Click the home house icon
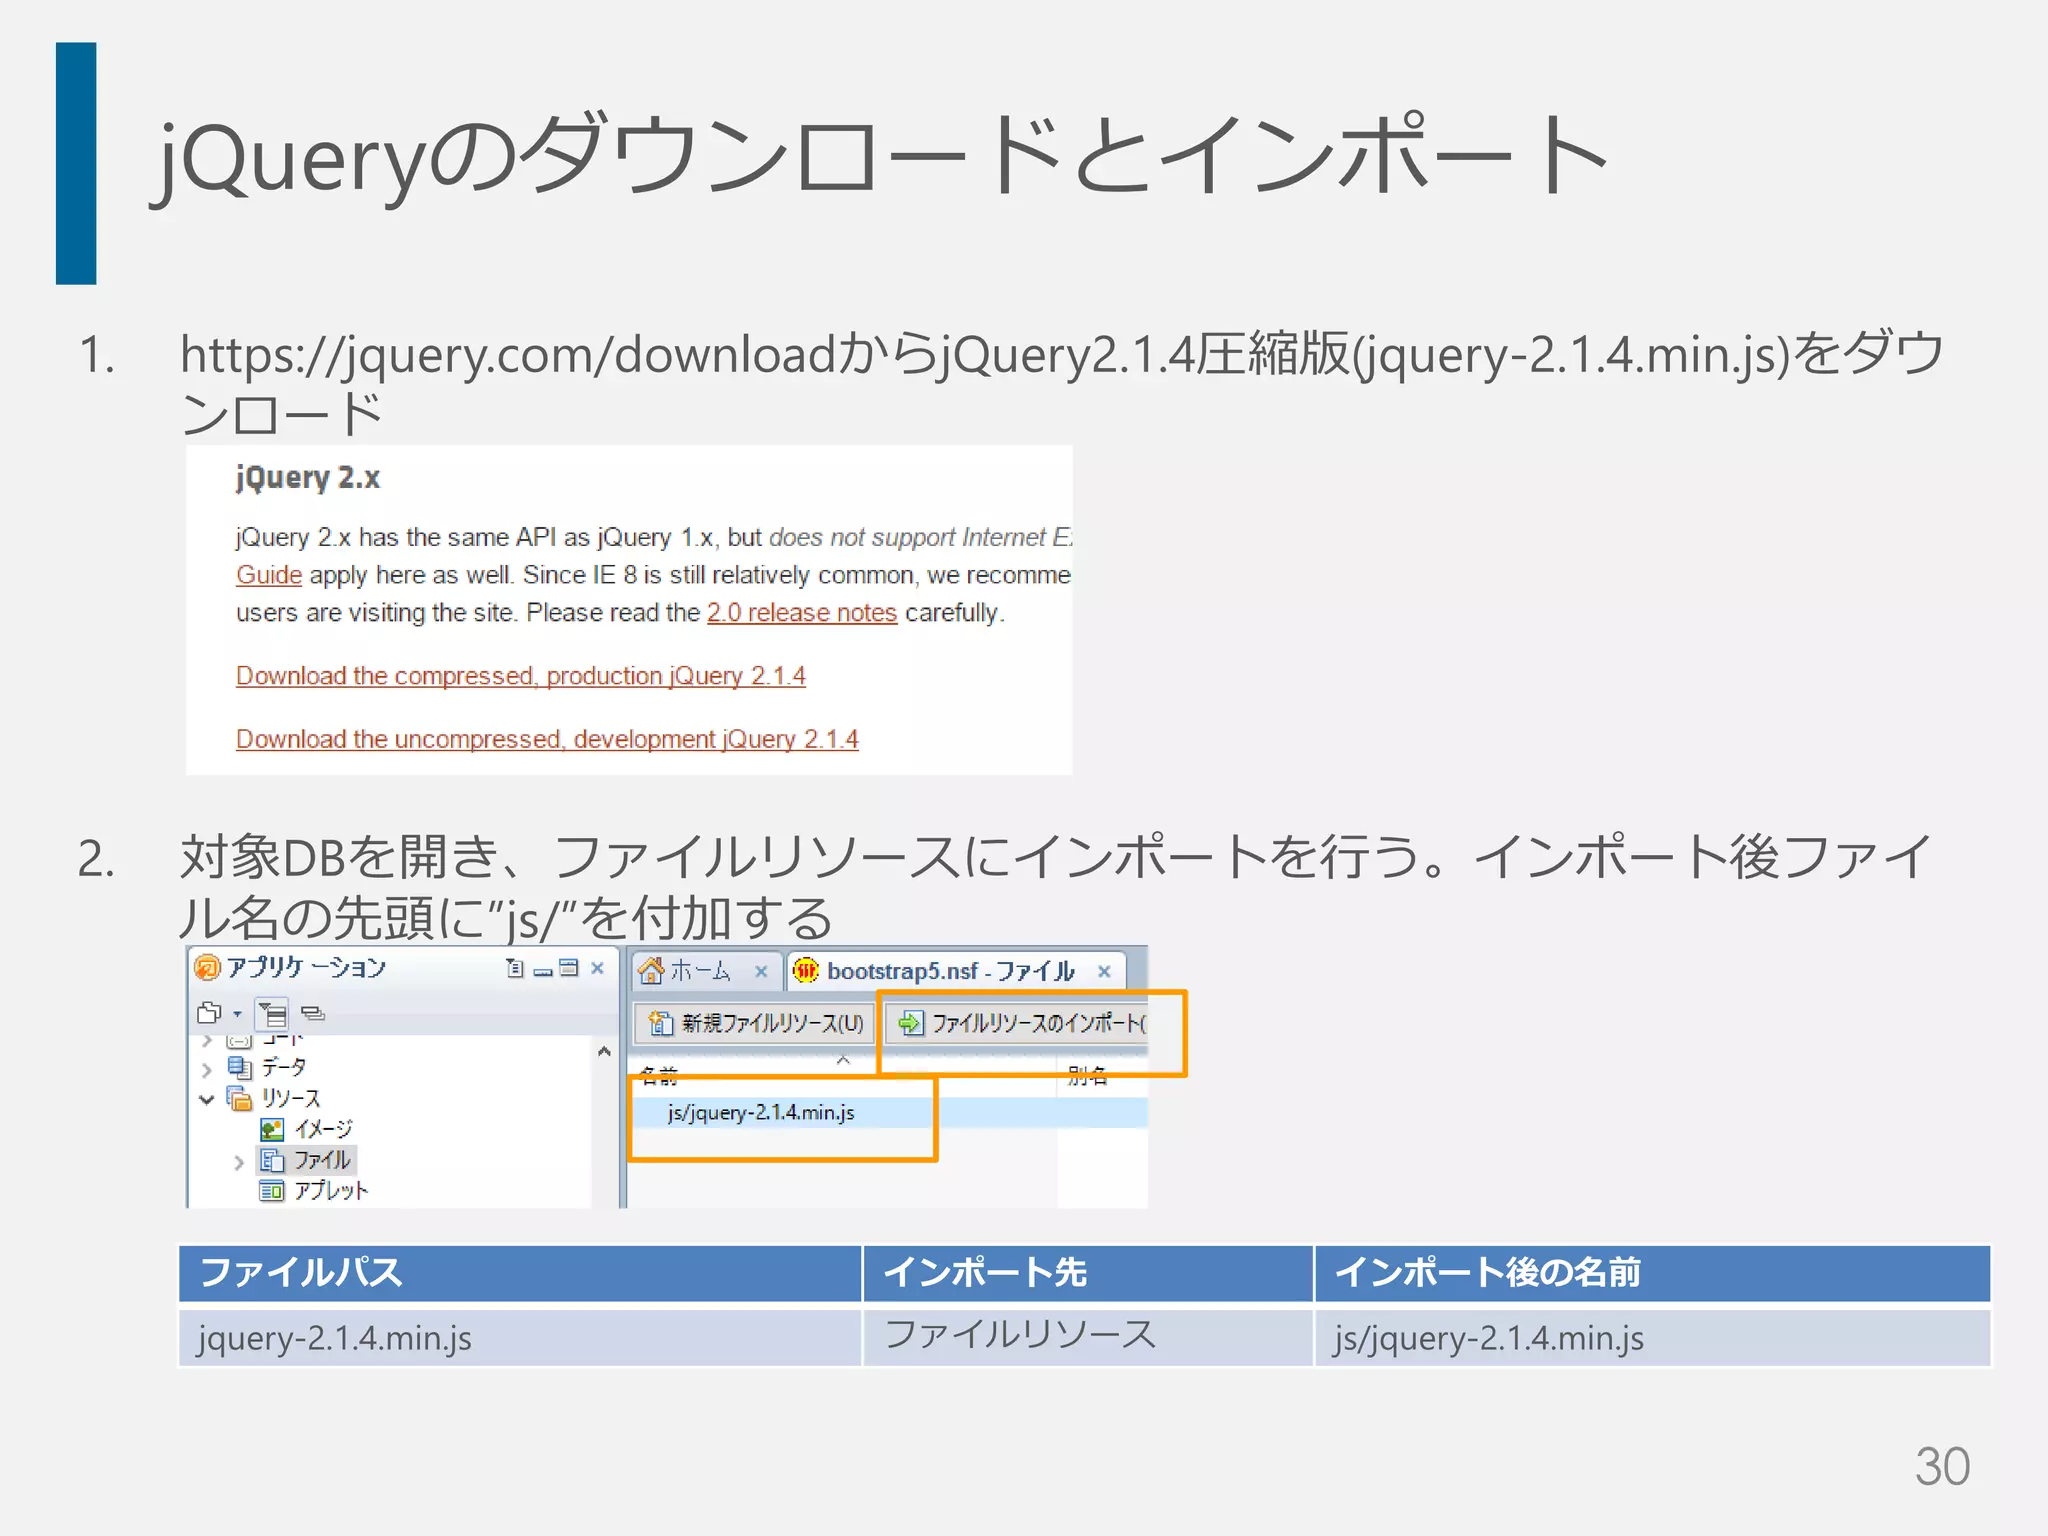 pos(651,970)
